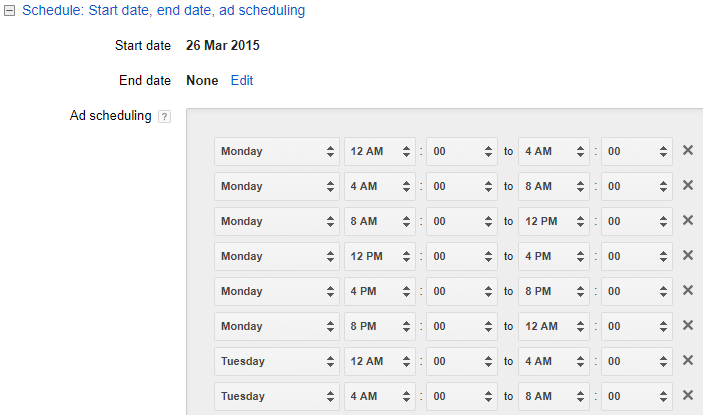Open the first Tuesday day dropdown

coord(277,361)
